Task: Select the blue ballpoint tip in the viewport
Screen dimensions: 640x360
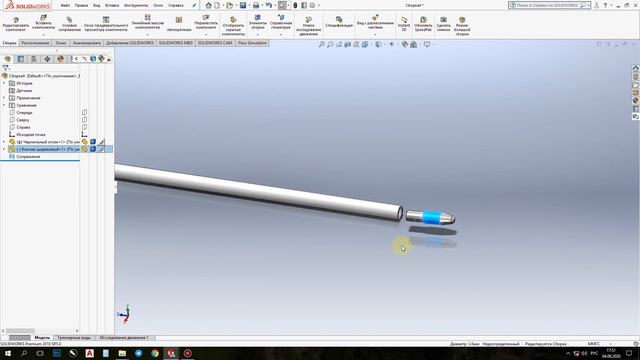Action: coord(431,217)
